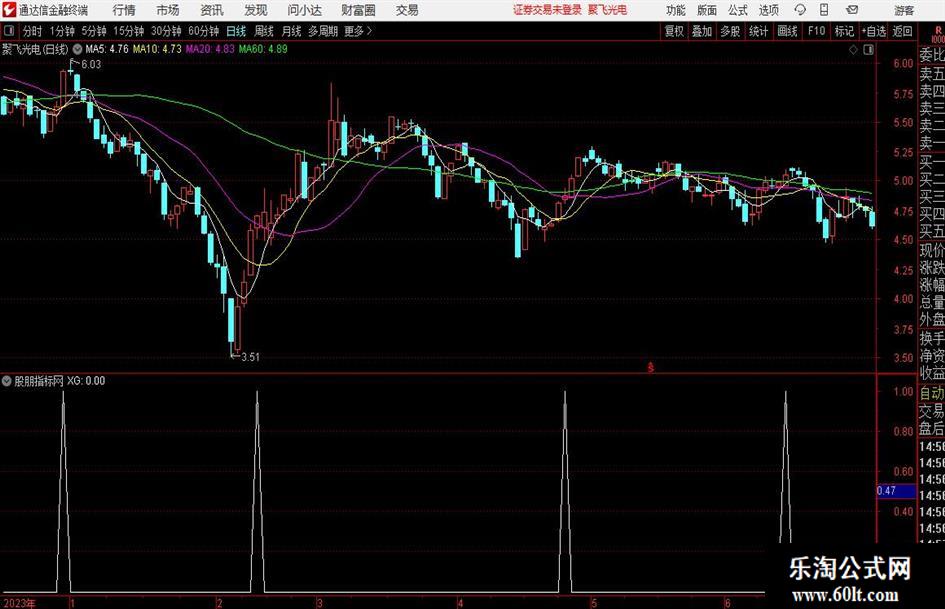This screenshot has height=609, width=945.
Task: Click the 标记 mark toolbar button
Action: 844,31
